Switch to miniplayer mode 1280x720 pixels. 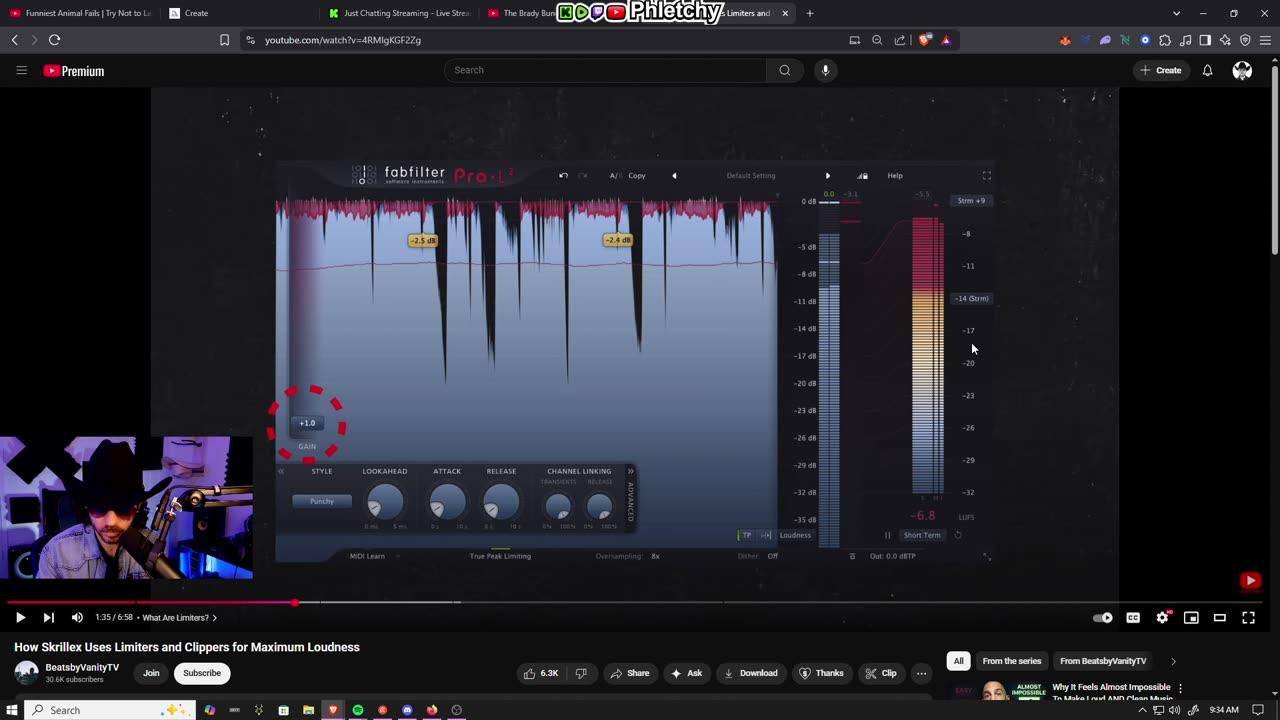coord(1191,618)
